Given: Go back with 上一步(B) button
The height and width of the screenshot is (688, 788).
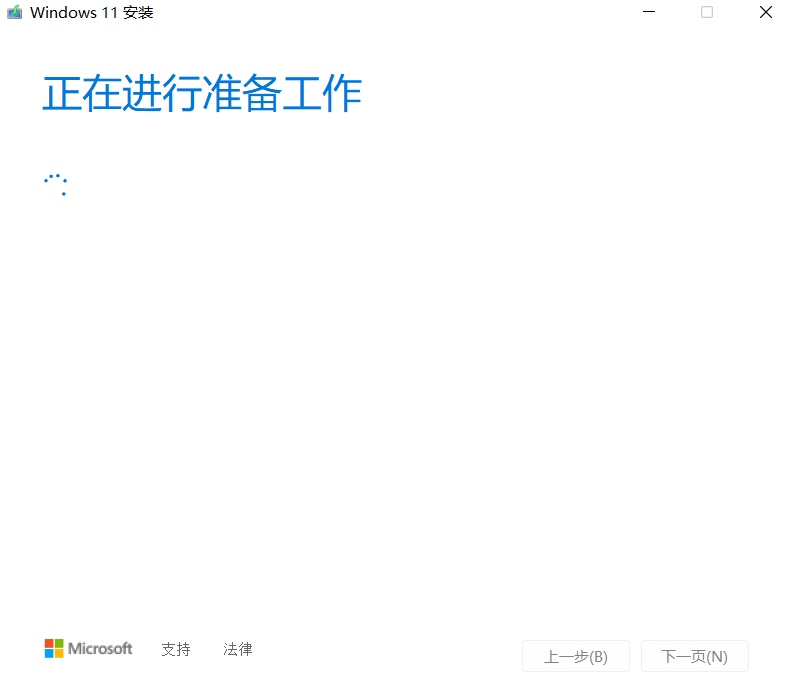Looking at the screenshot, I should (576, 656).
